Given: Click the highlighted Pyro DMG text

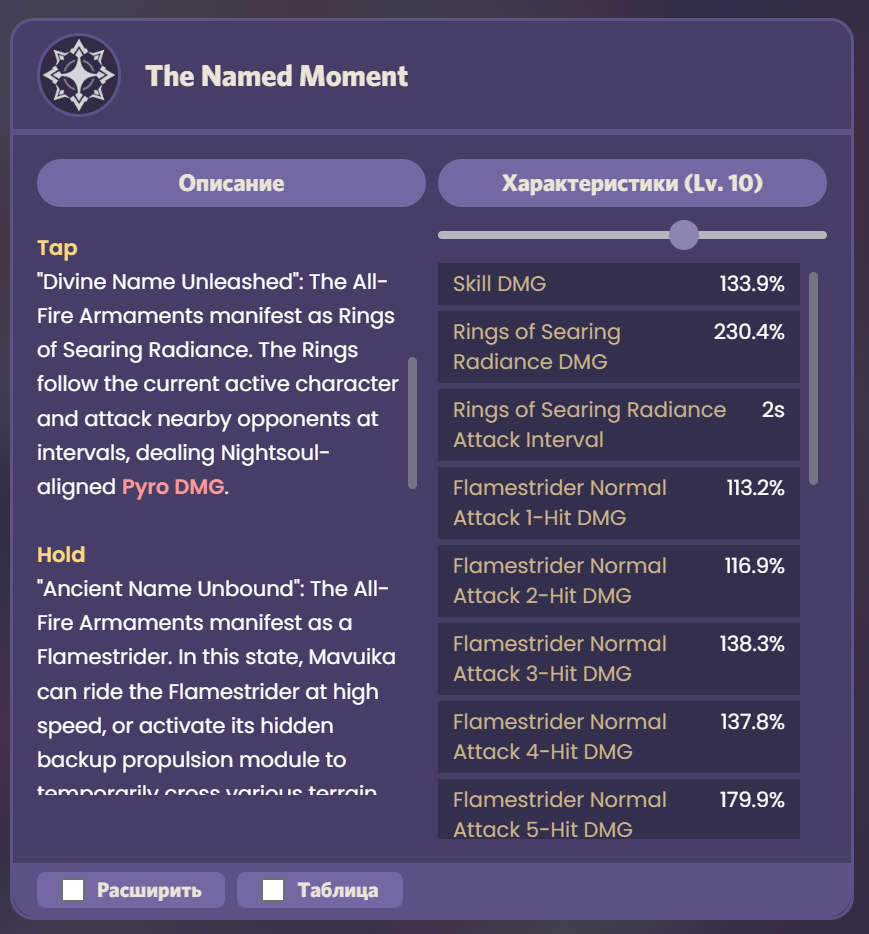Looking at the screenshot, I should click(x=173, y=488).
